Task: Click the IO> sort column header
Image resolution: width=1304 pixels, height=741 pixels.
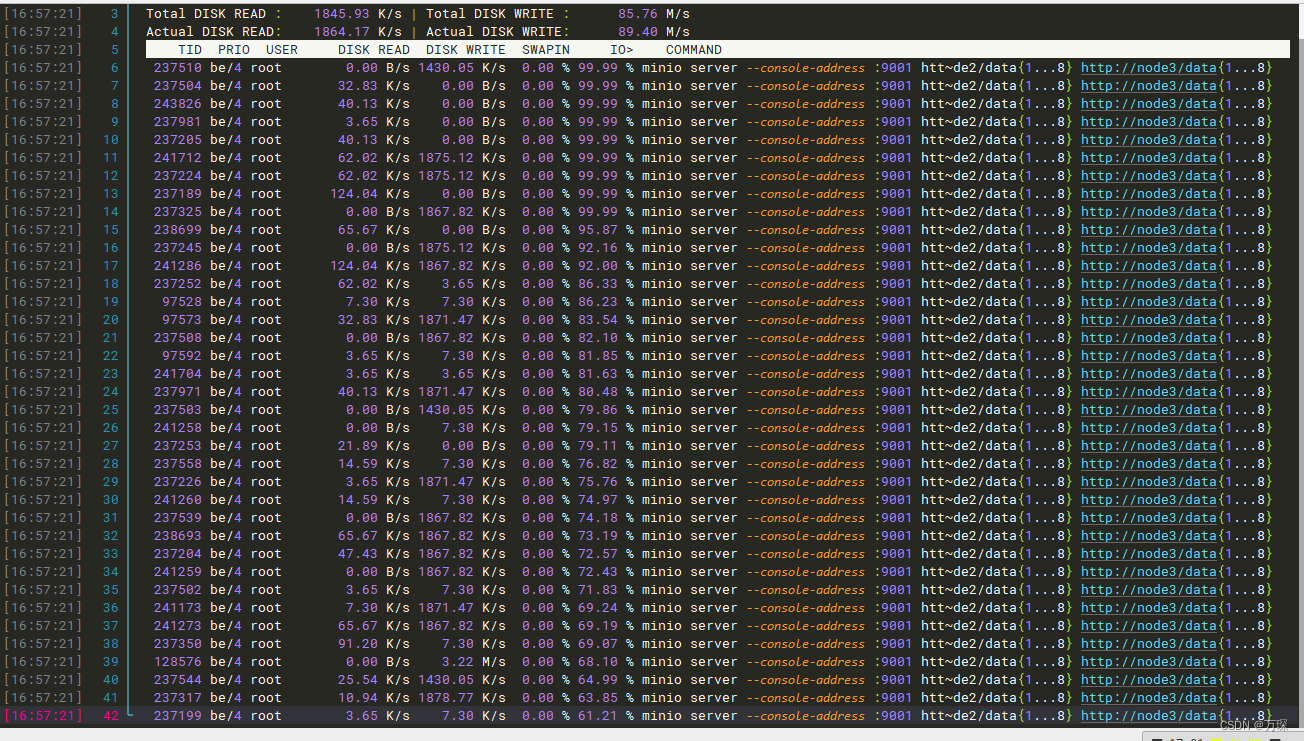Action: [622, 50]
